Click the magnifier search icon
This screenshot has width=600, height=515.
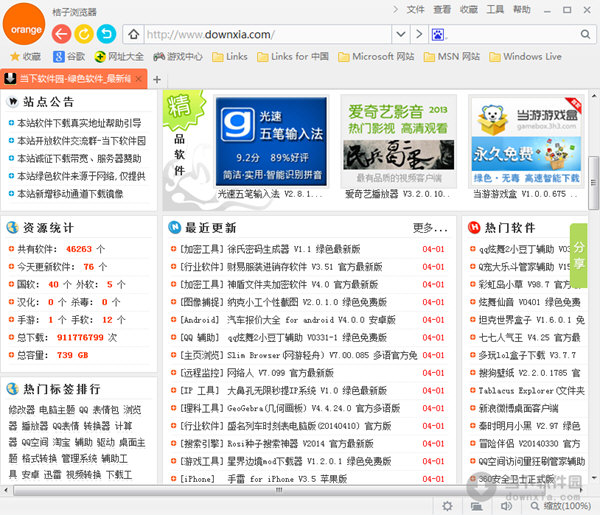585,34
